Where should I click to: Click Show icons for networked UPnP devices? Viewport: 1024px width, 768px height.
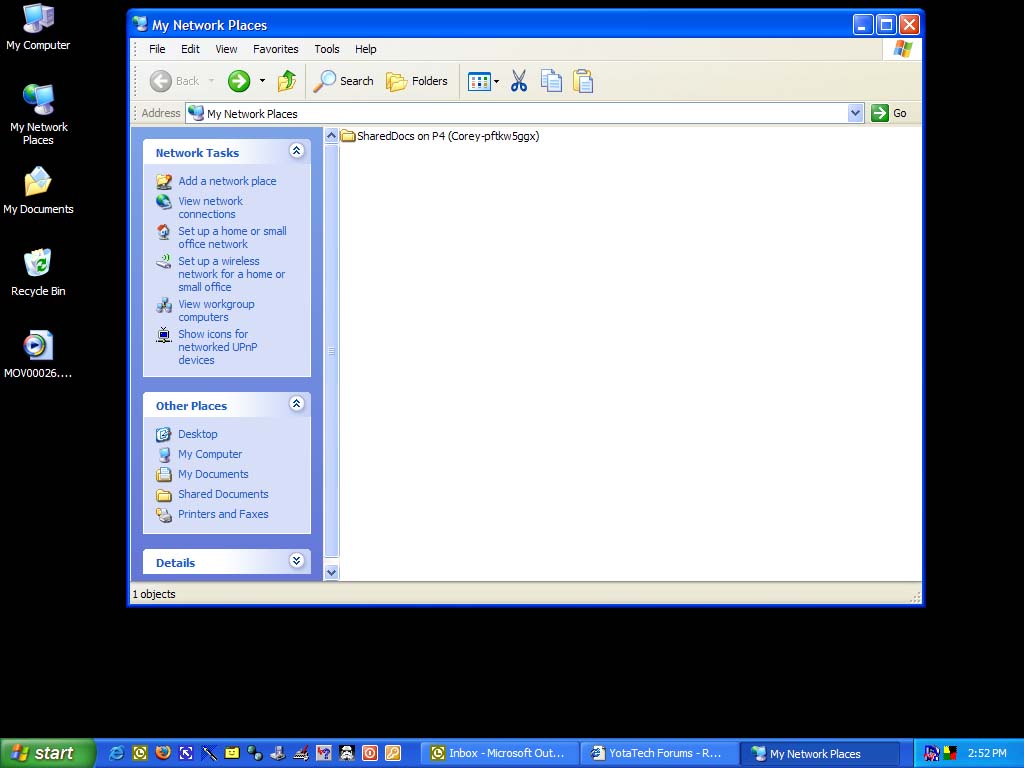pyautogui.click(x=217, y=347)
